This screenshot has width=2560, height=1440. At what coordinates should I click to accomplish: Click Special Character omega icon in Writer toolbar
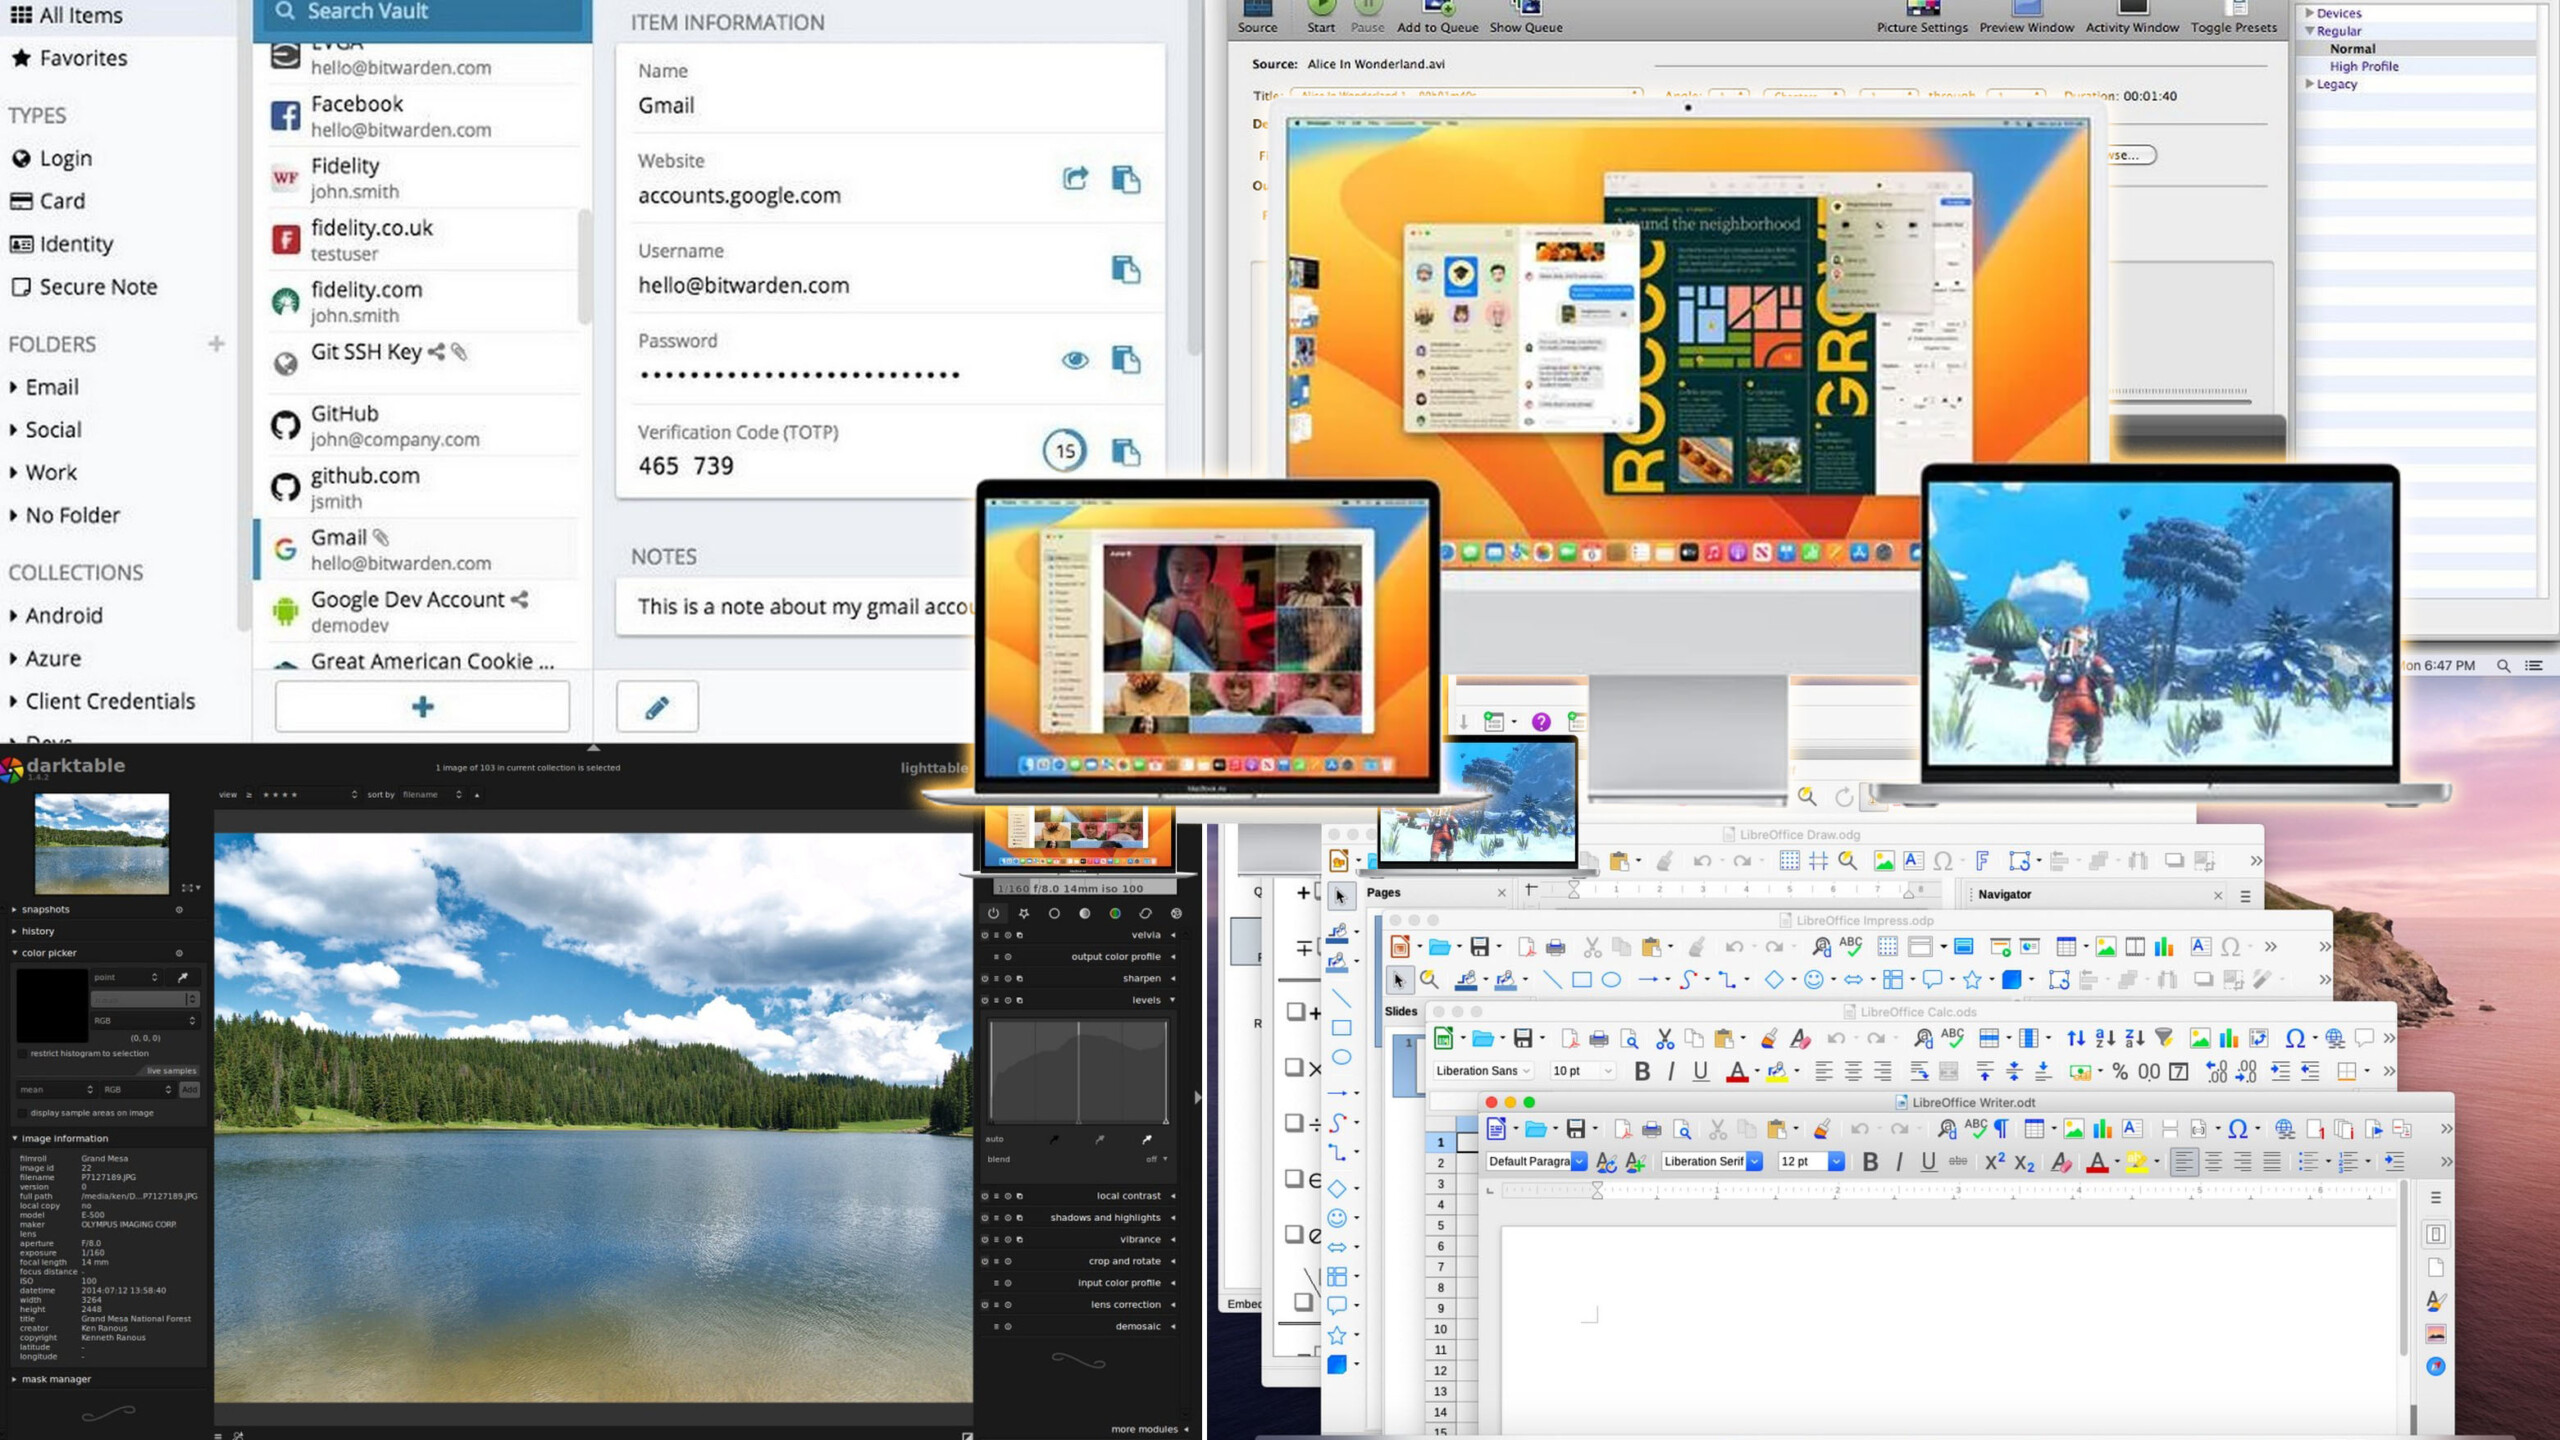point(2238,1129)
